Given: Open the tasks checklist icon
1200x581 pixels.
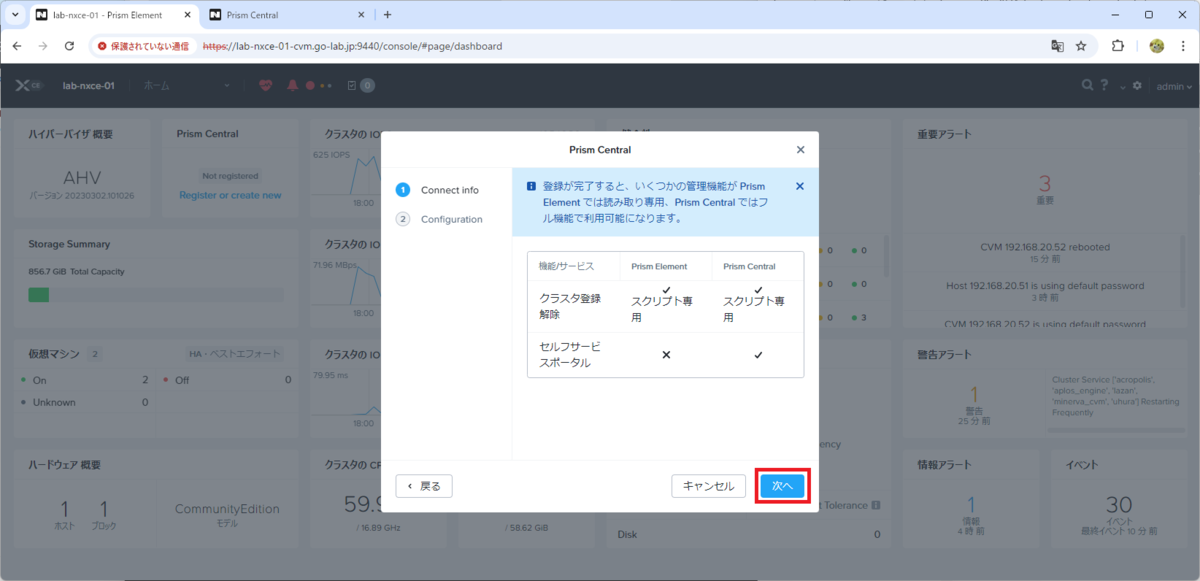Looking at the screenshot, I should pyautogui.click(x=352, y=86).
